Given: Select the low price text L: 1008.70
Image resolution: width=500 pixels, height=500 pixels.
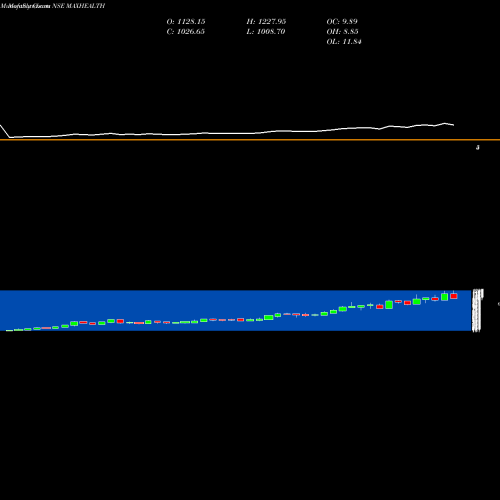Looking at the screenshot, I should (x=266, y=32).
